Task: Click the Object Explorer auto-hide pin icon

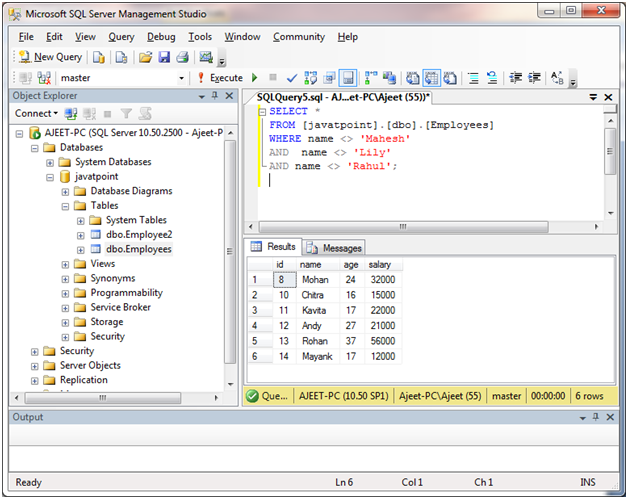Action: point(215,96)
